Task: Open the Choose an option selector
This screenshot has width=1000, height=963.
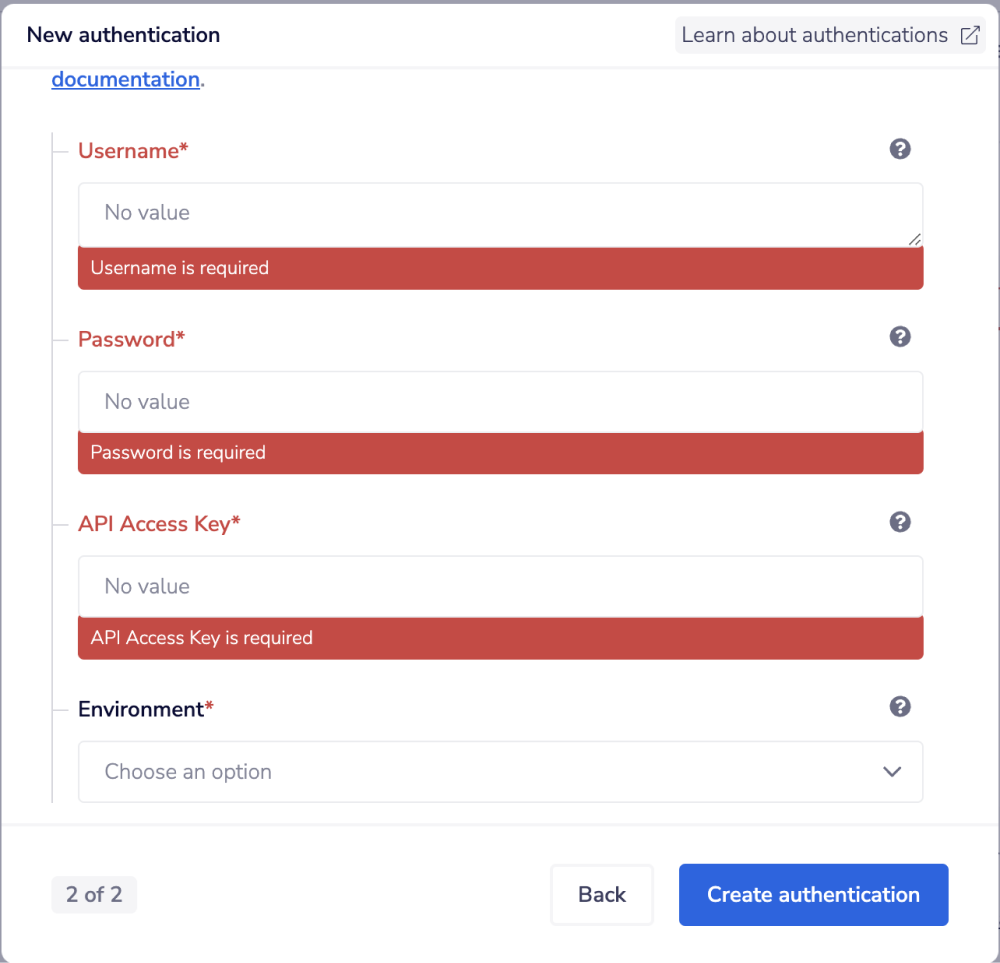Action: point(500,772)
